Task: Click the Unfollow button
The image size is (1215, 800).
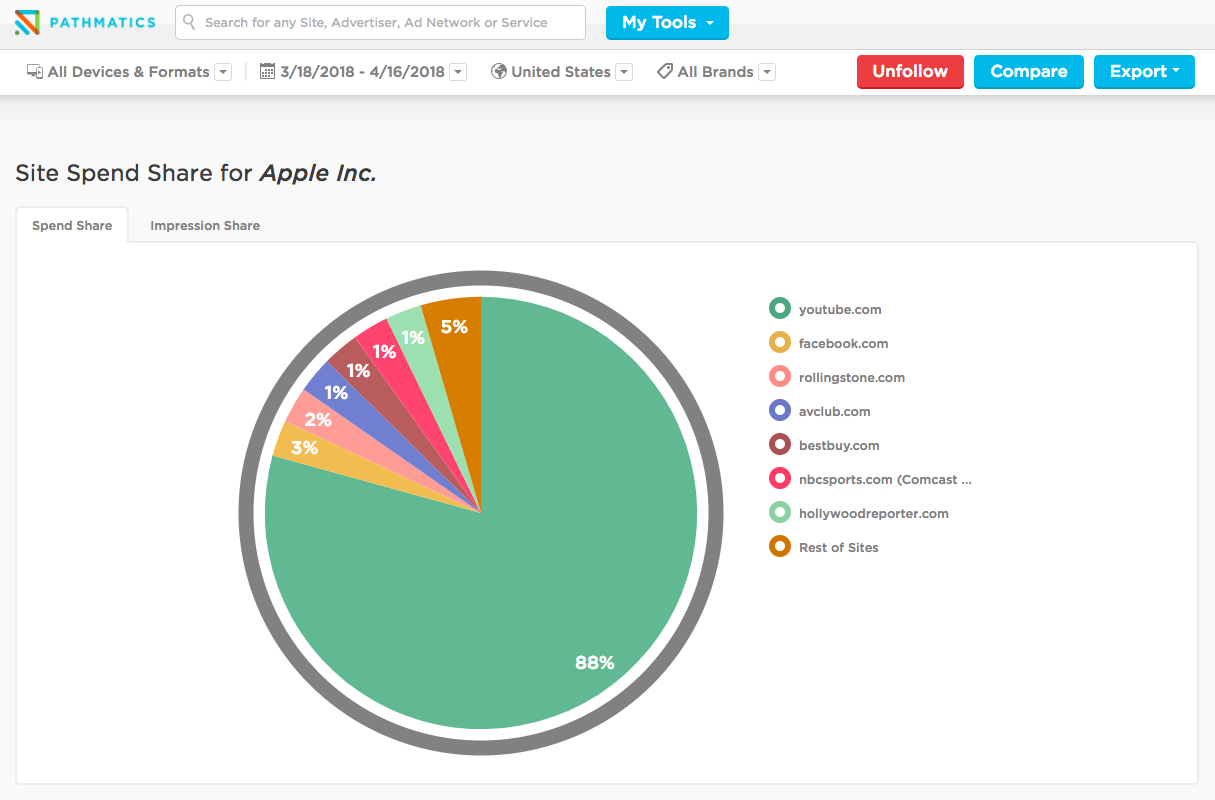Action: click(909, 71)
